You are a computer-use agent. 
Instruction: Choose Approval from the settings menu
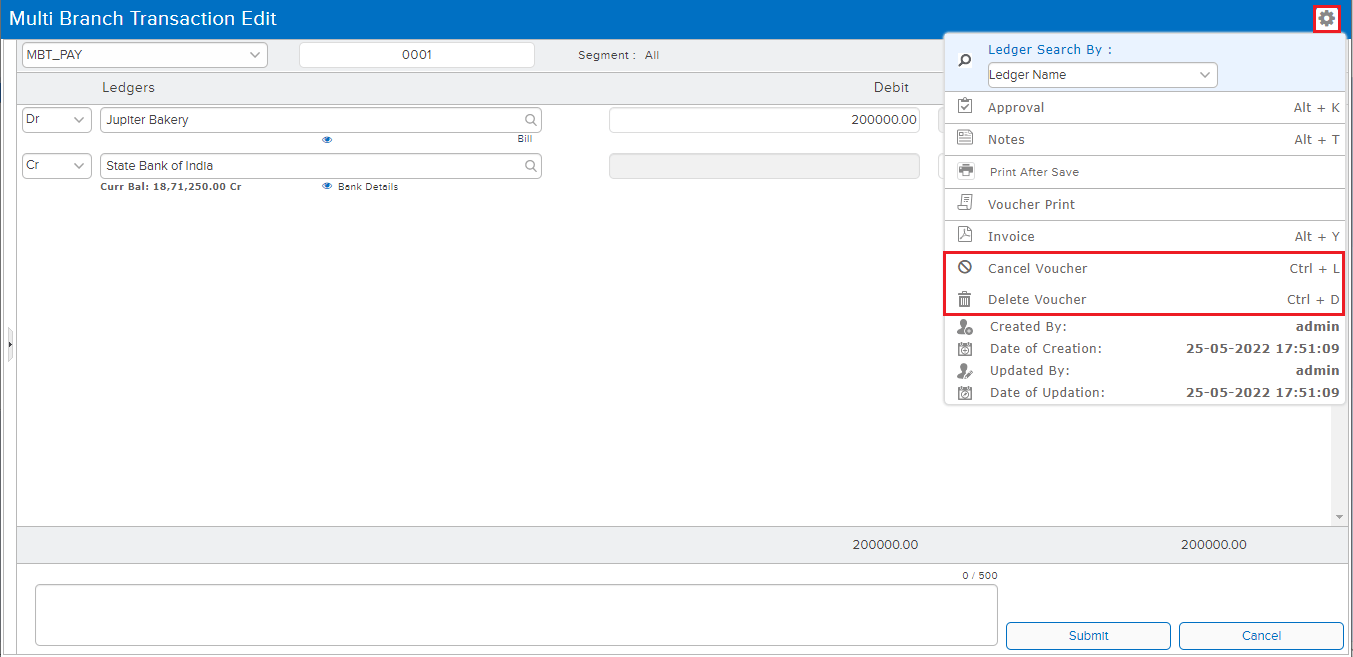coord(1016,107)
